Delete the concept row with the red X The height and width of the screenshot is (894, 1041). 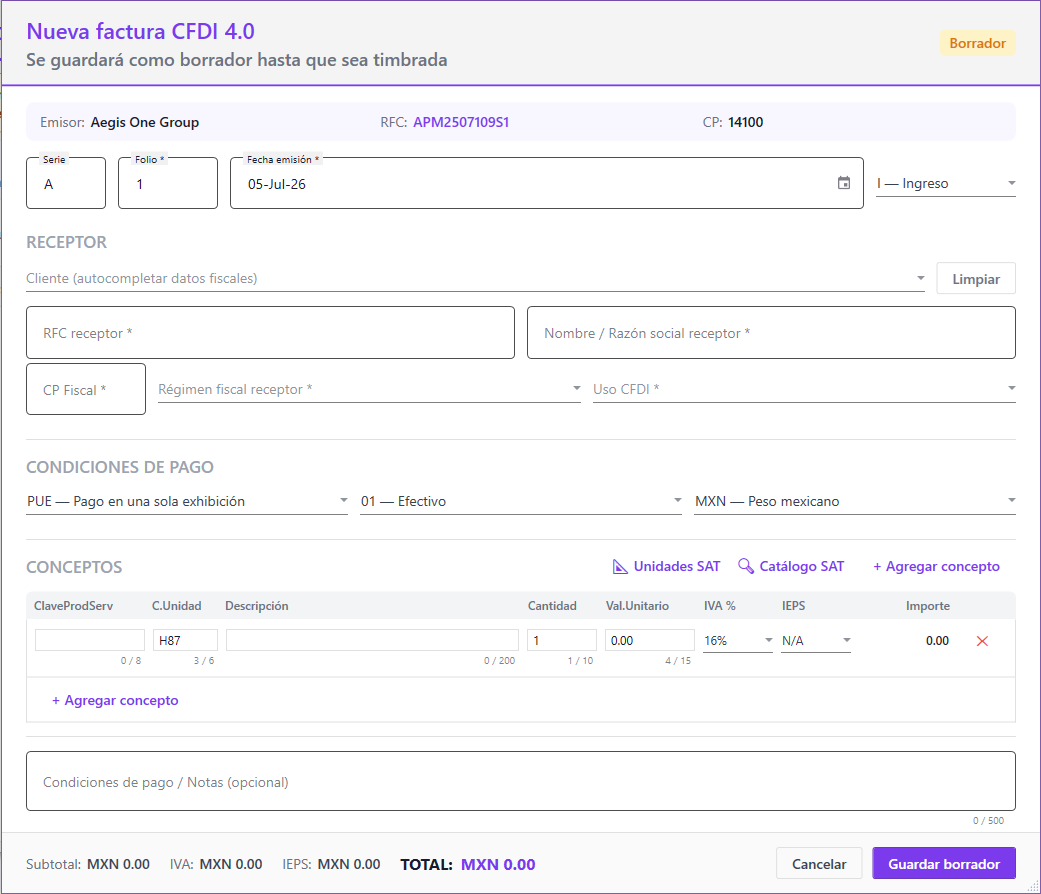(x=982, y=641)
